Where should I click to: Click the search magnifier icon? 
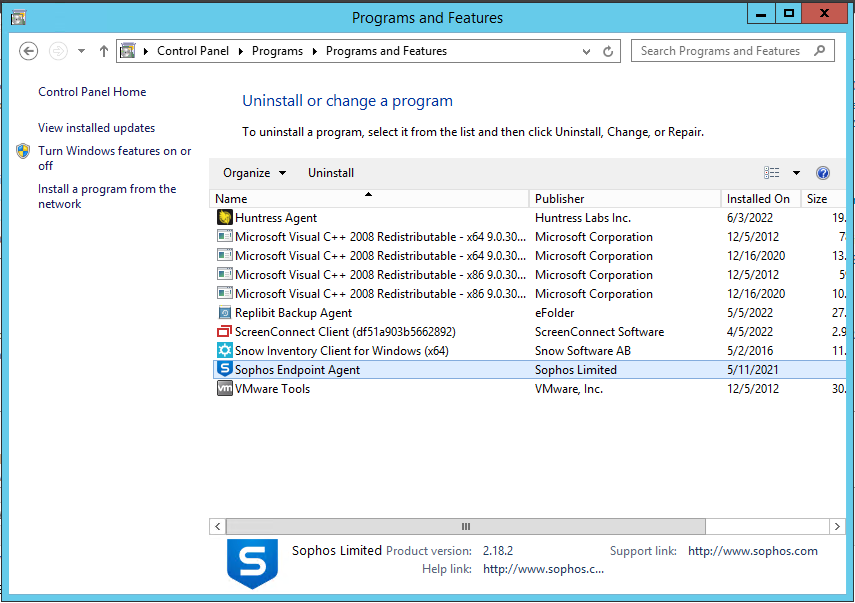819,51
